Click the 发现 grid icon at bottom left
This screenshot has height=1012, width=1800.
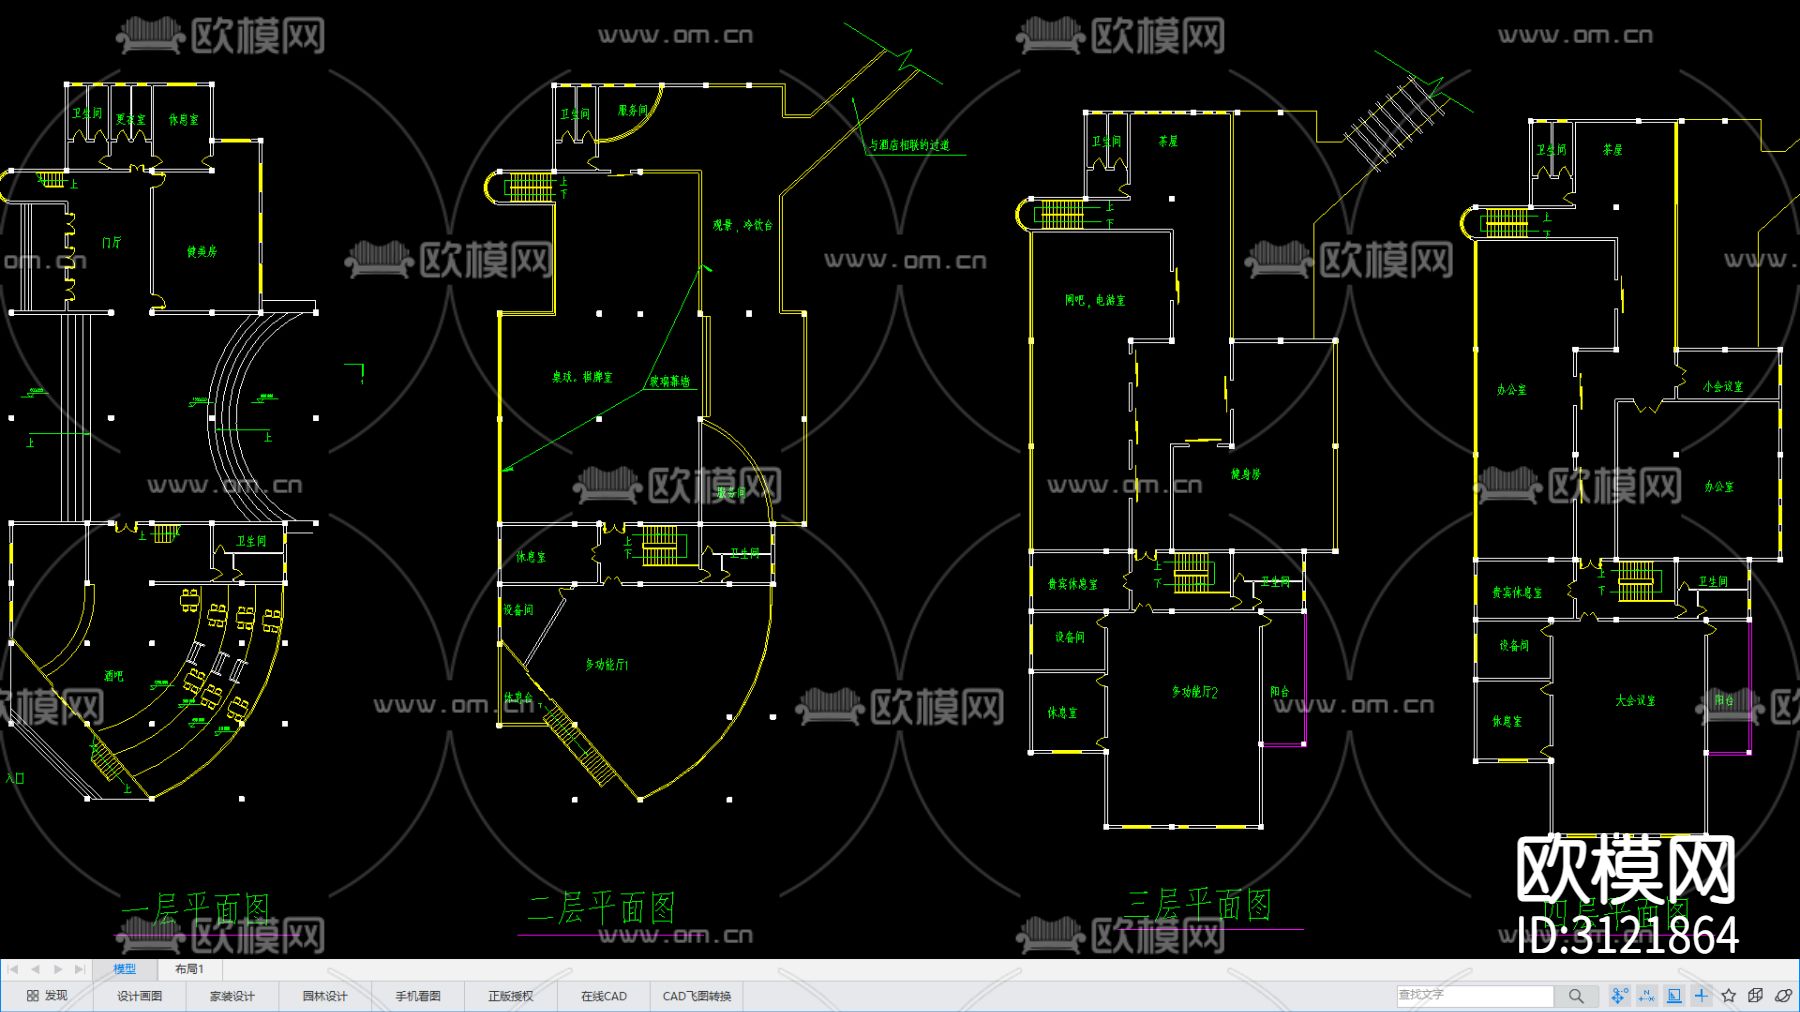[30, 996]
